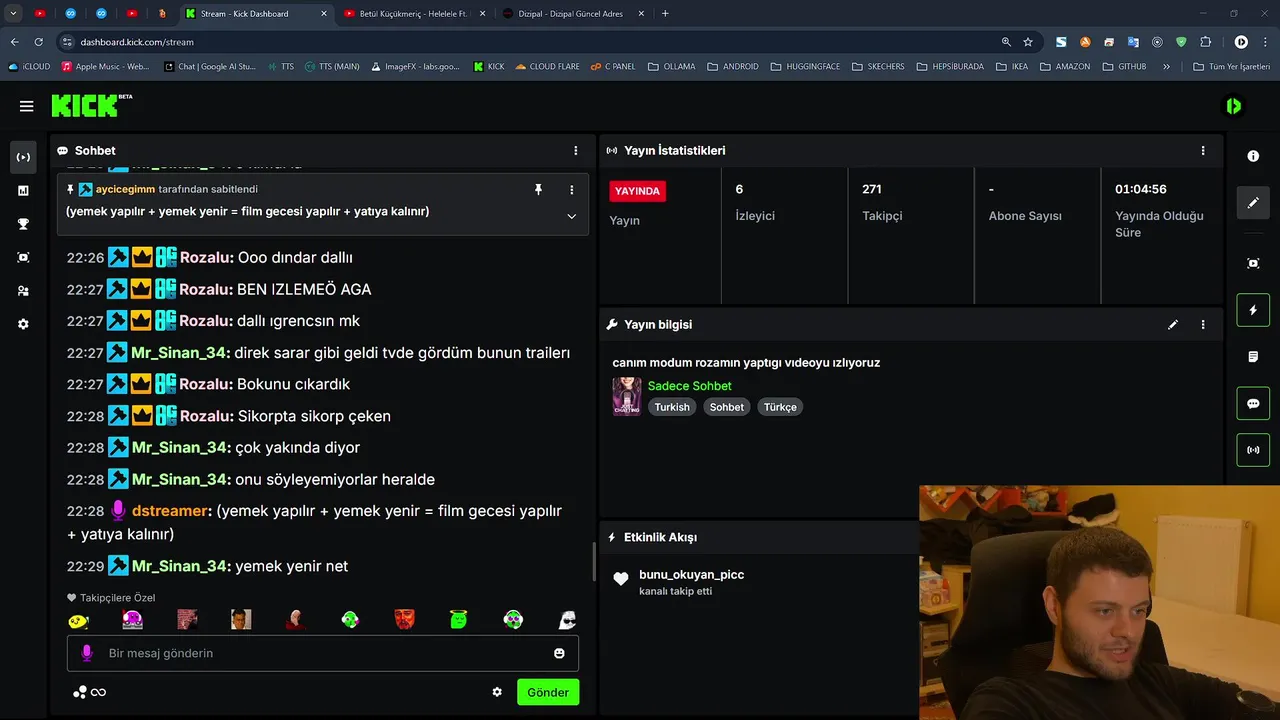Open the green profile avatar at top right
This screenshot has width=1280, height=720.
point(1234,106)
